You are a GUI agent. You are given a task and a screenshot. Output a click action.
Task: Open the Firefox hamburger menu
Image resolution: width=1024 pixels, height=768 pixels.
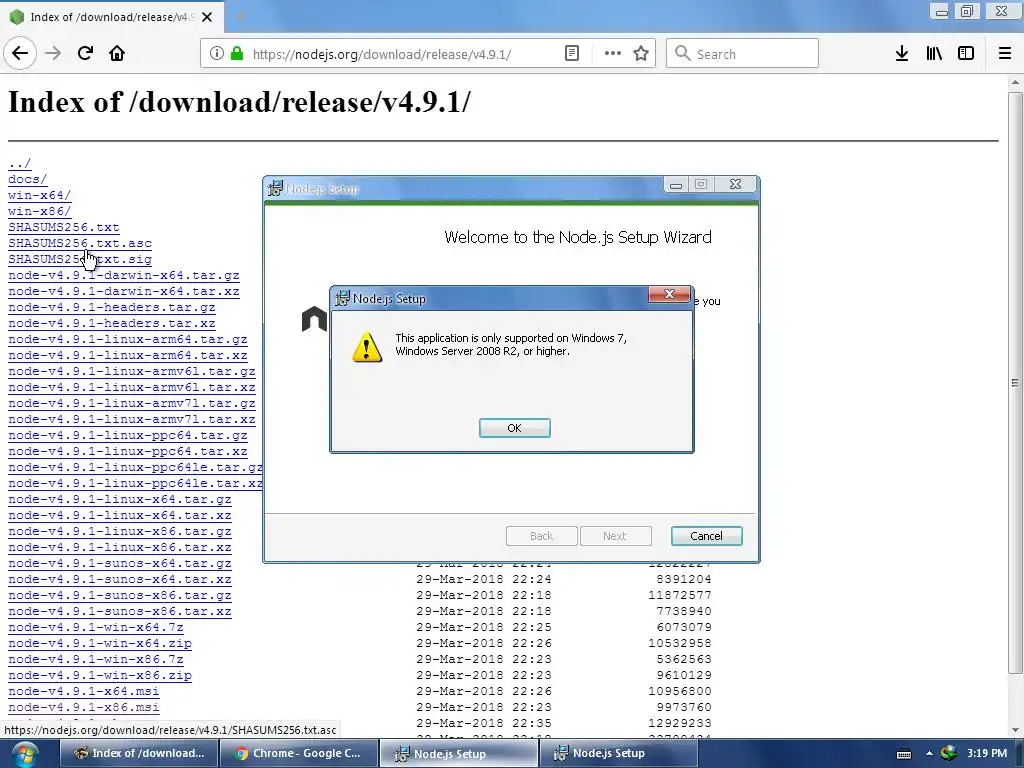(1005, 54)
